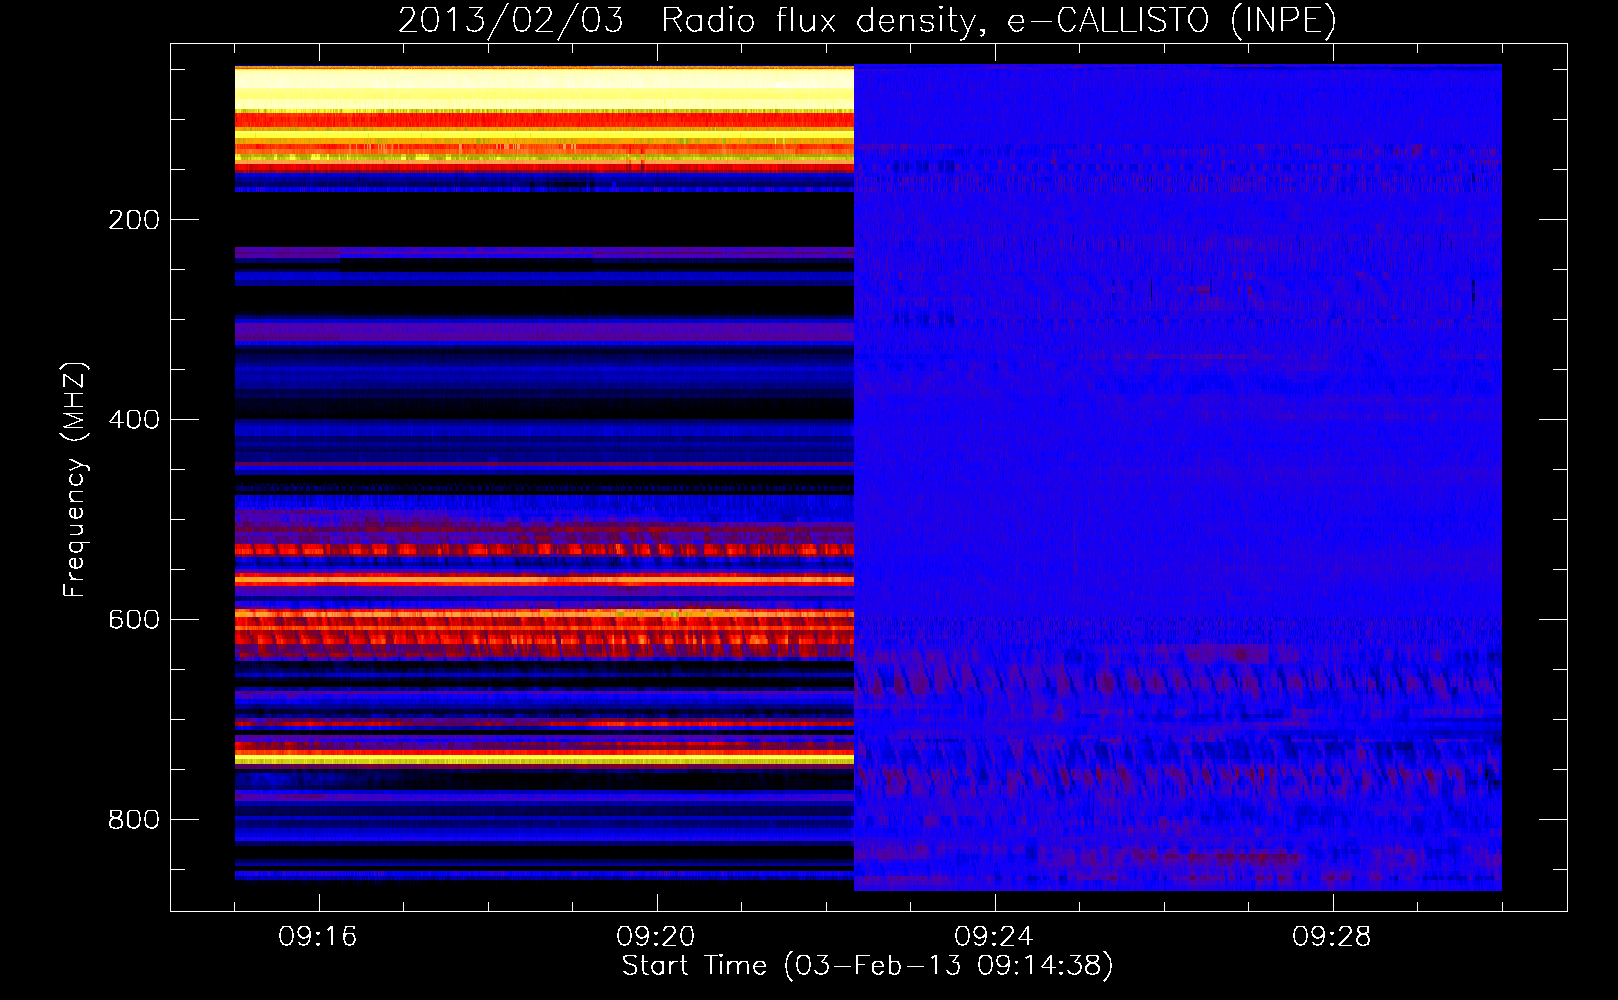Click the 09:24 time tick label
This screenshot has width=1618, height=1000.
click(x=993, y=937)
